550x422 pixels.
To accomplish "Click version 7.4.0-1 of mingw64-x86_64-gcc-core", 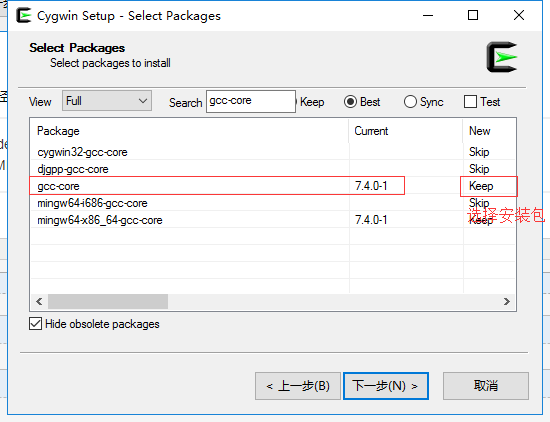I will 371,220.
